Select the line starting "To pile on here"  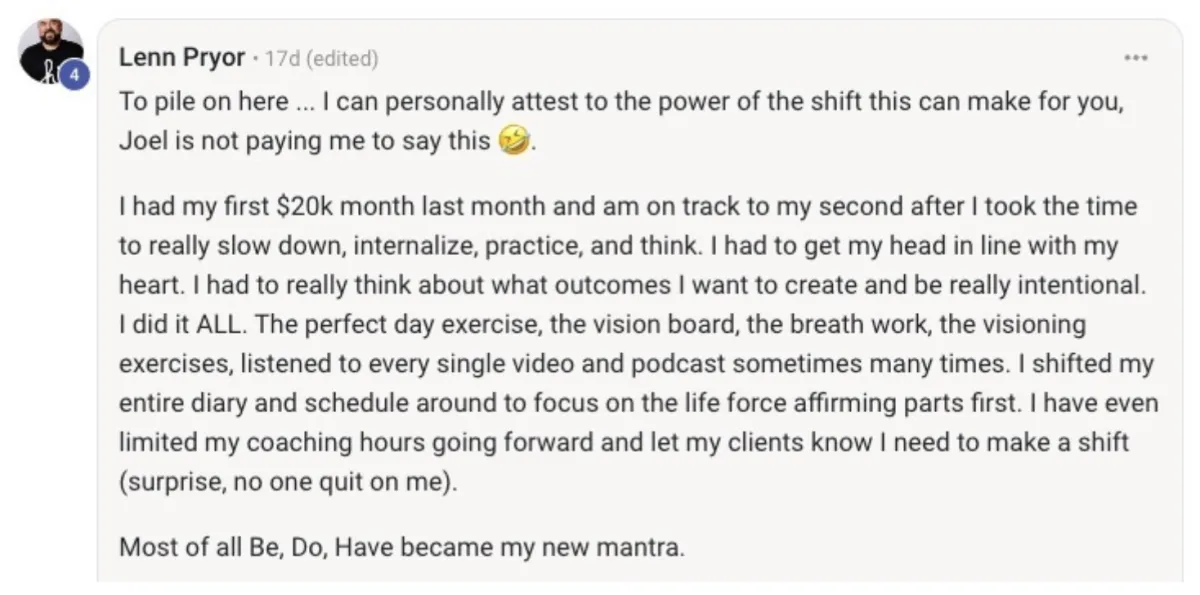(621, 101)
